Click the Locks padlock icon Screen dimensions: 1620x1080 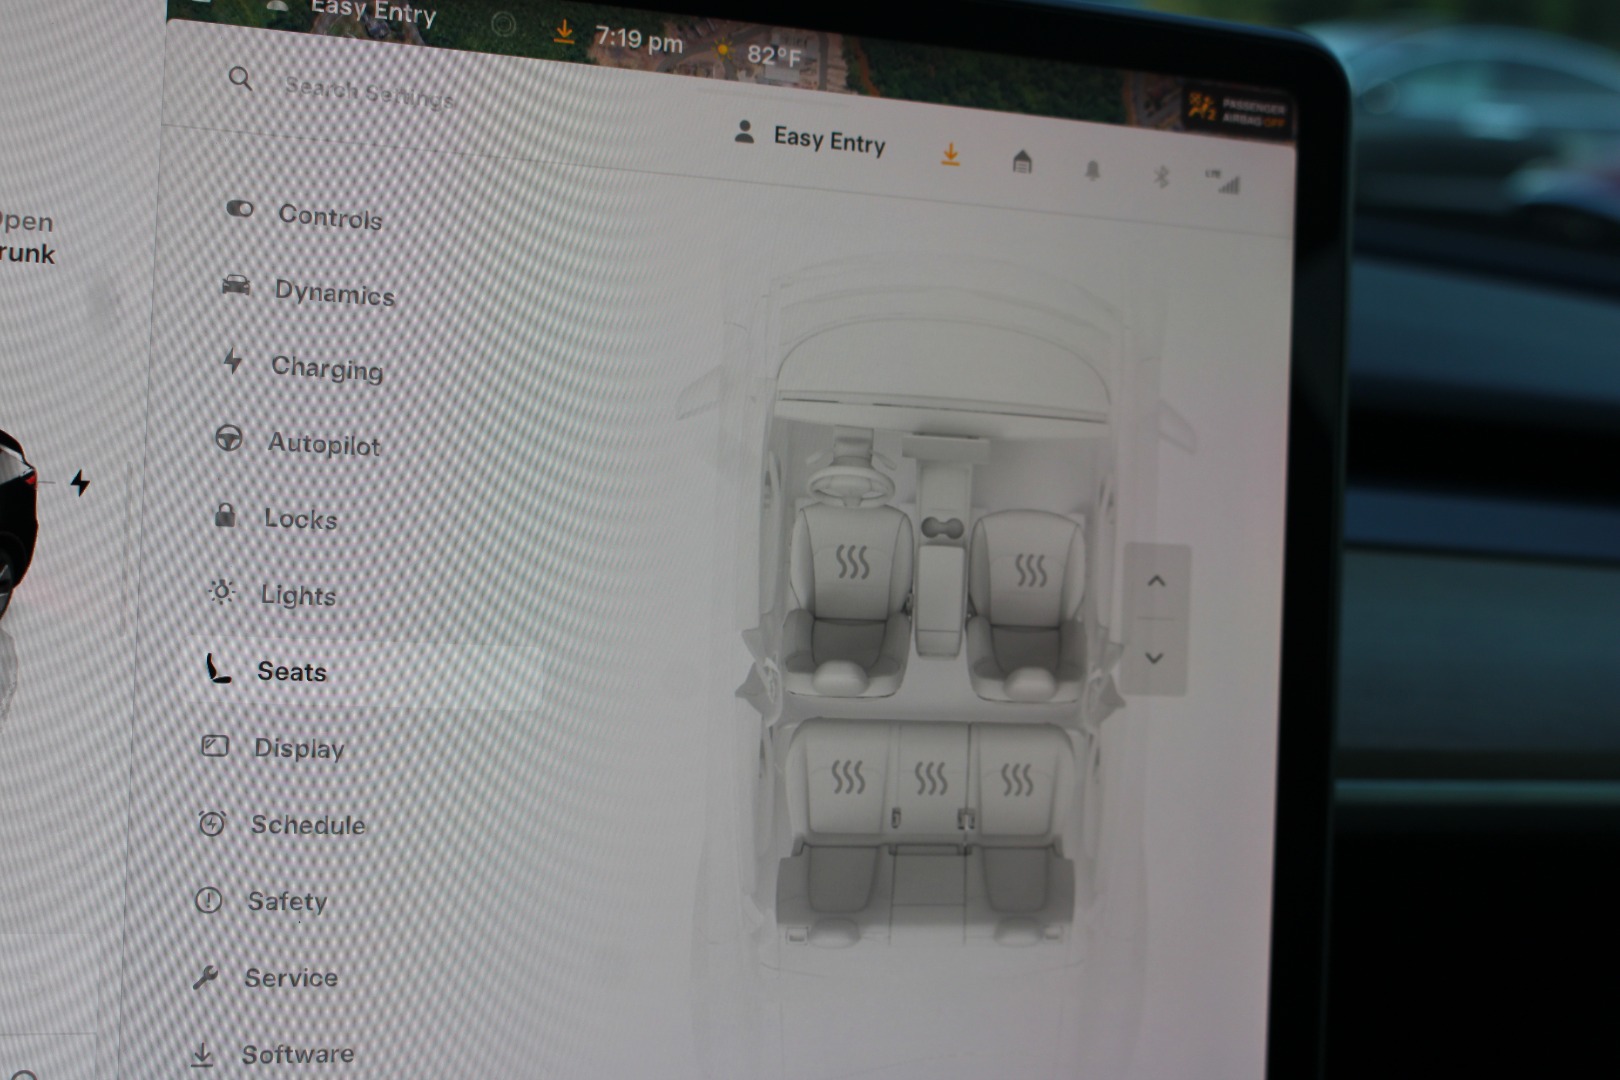[x=225, y=514]
